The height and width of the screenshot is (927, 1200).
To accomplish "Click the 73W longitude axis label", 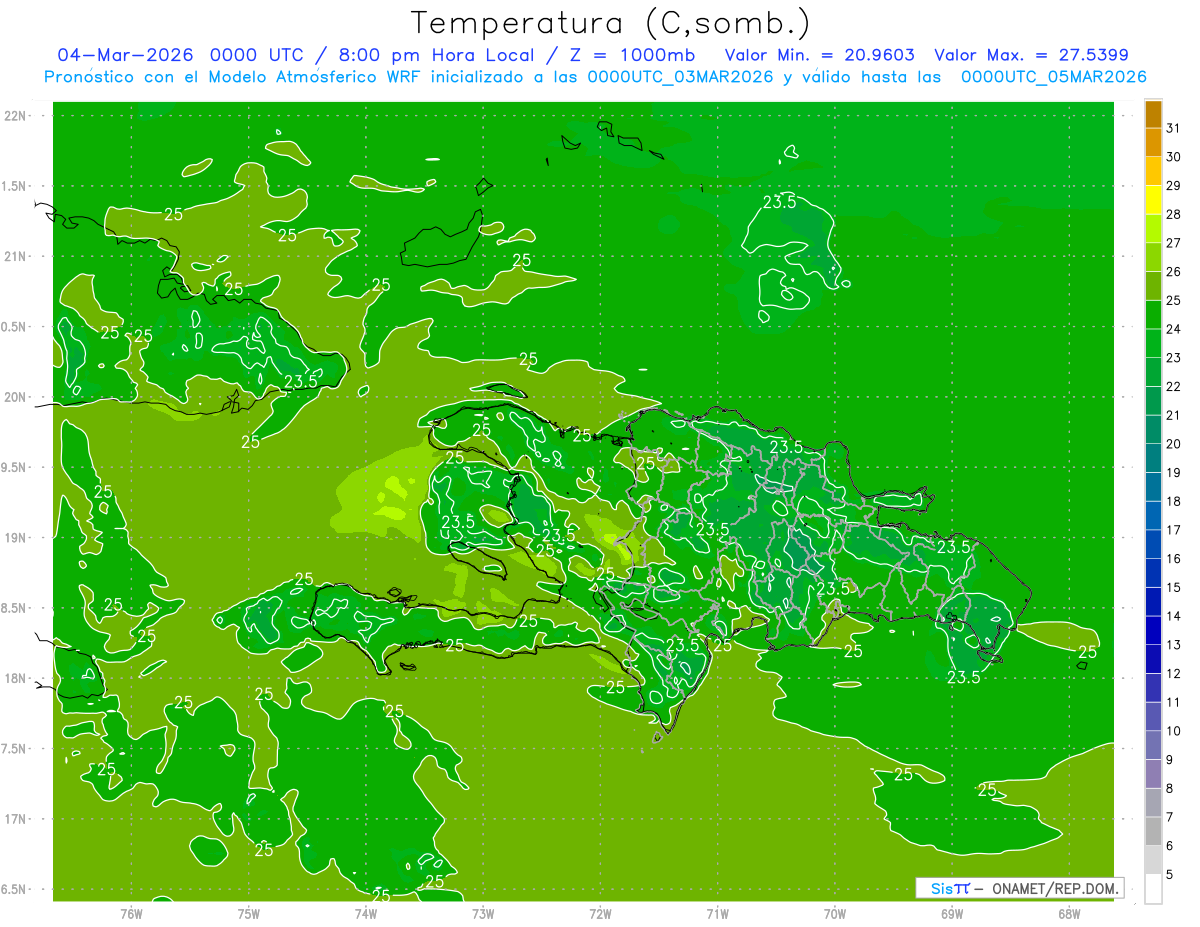I will [x=483, y=913].
